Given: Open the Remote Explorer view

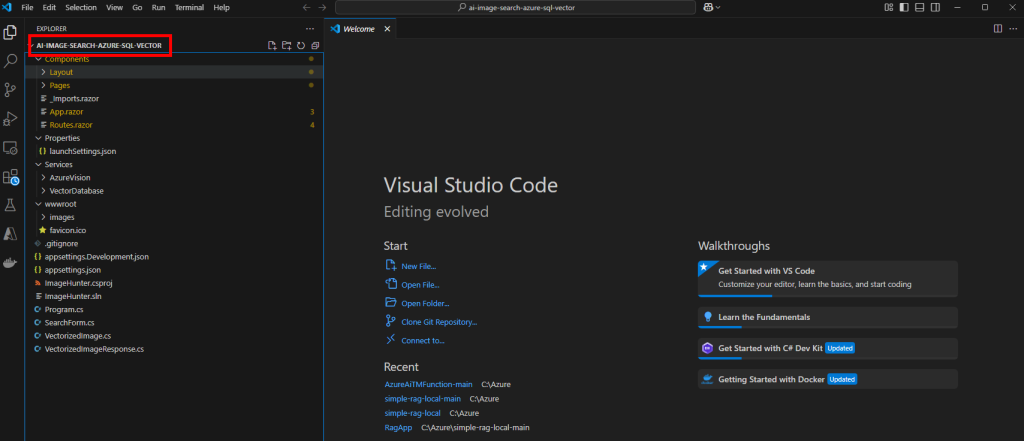Looking at the screenshot, I should tap(10, 148).
